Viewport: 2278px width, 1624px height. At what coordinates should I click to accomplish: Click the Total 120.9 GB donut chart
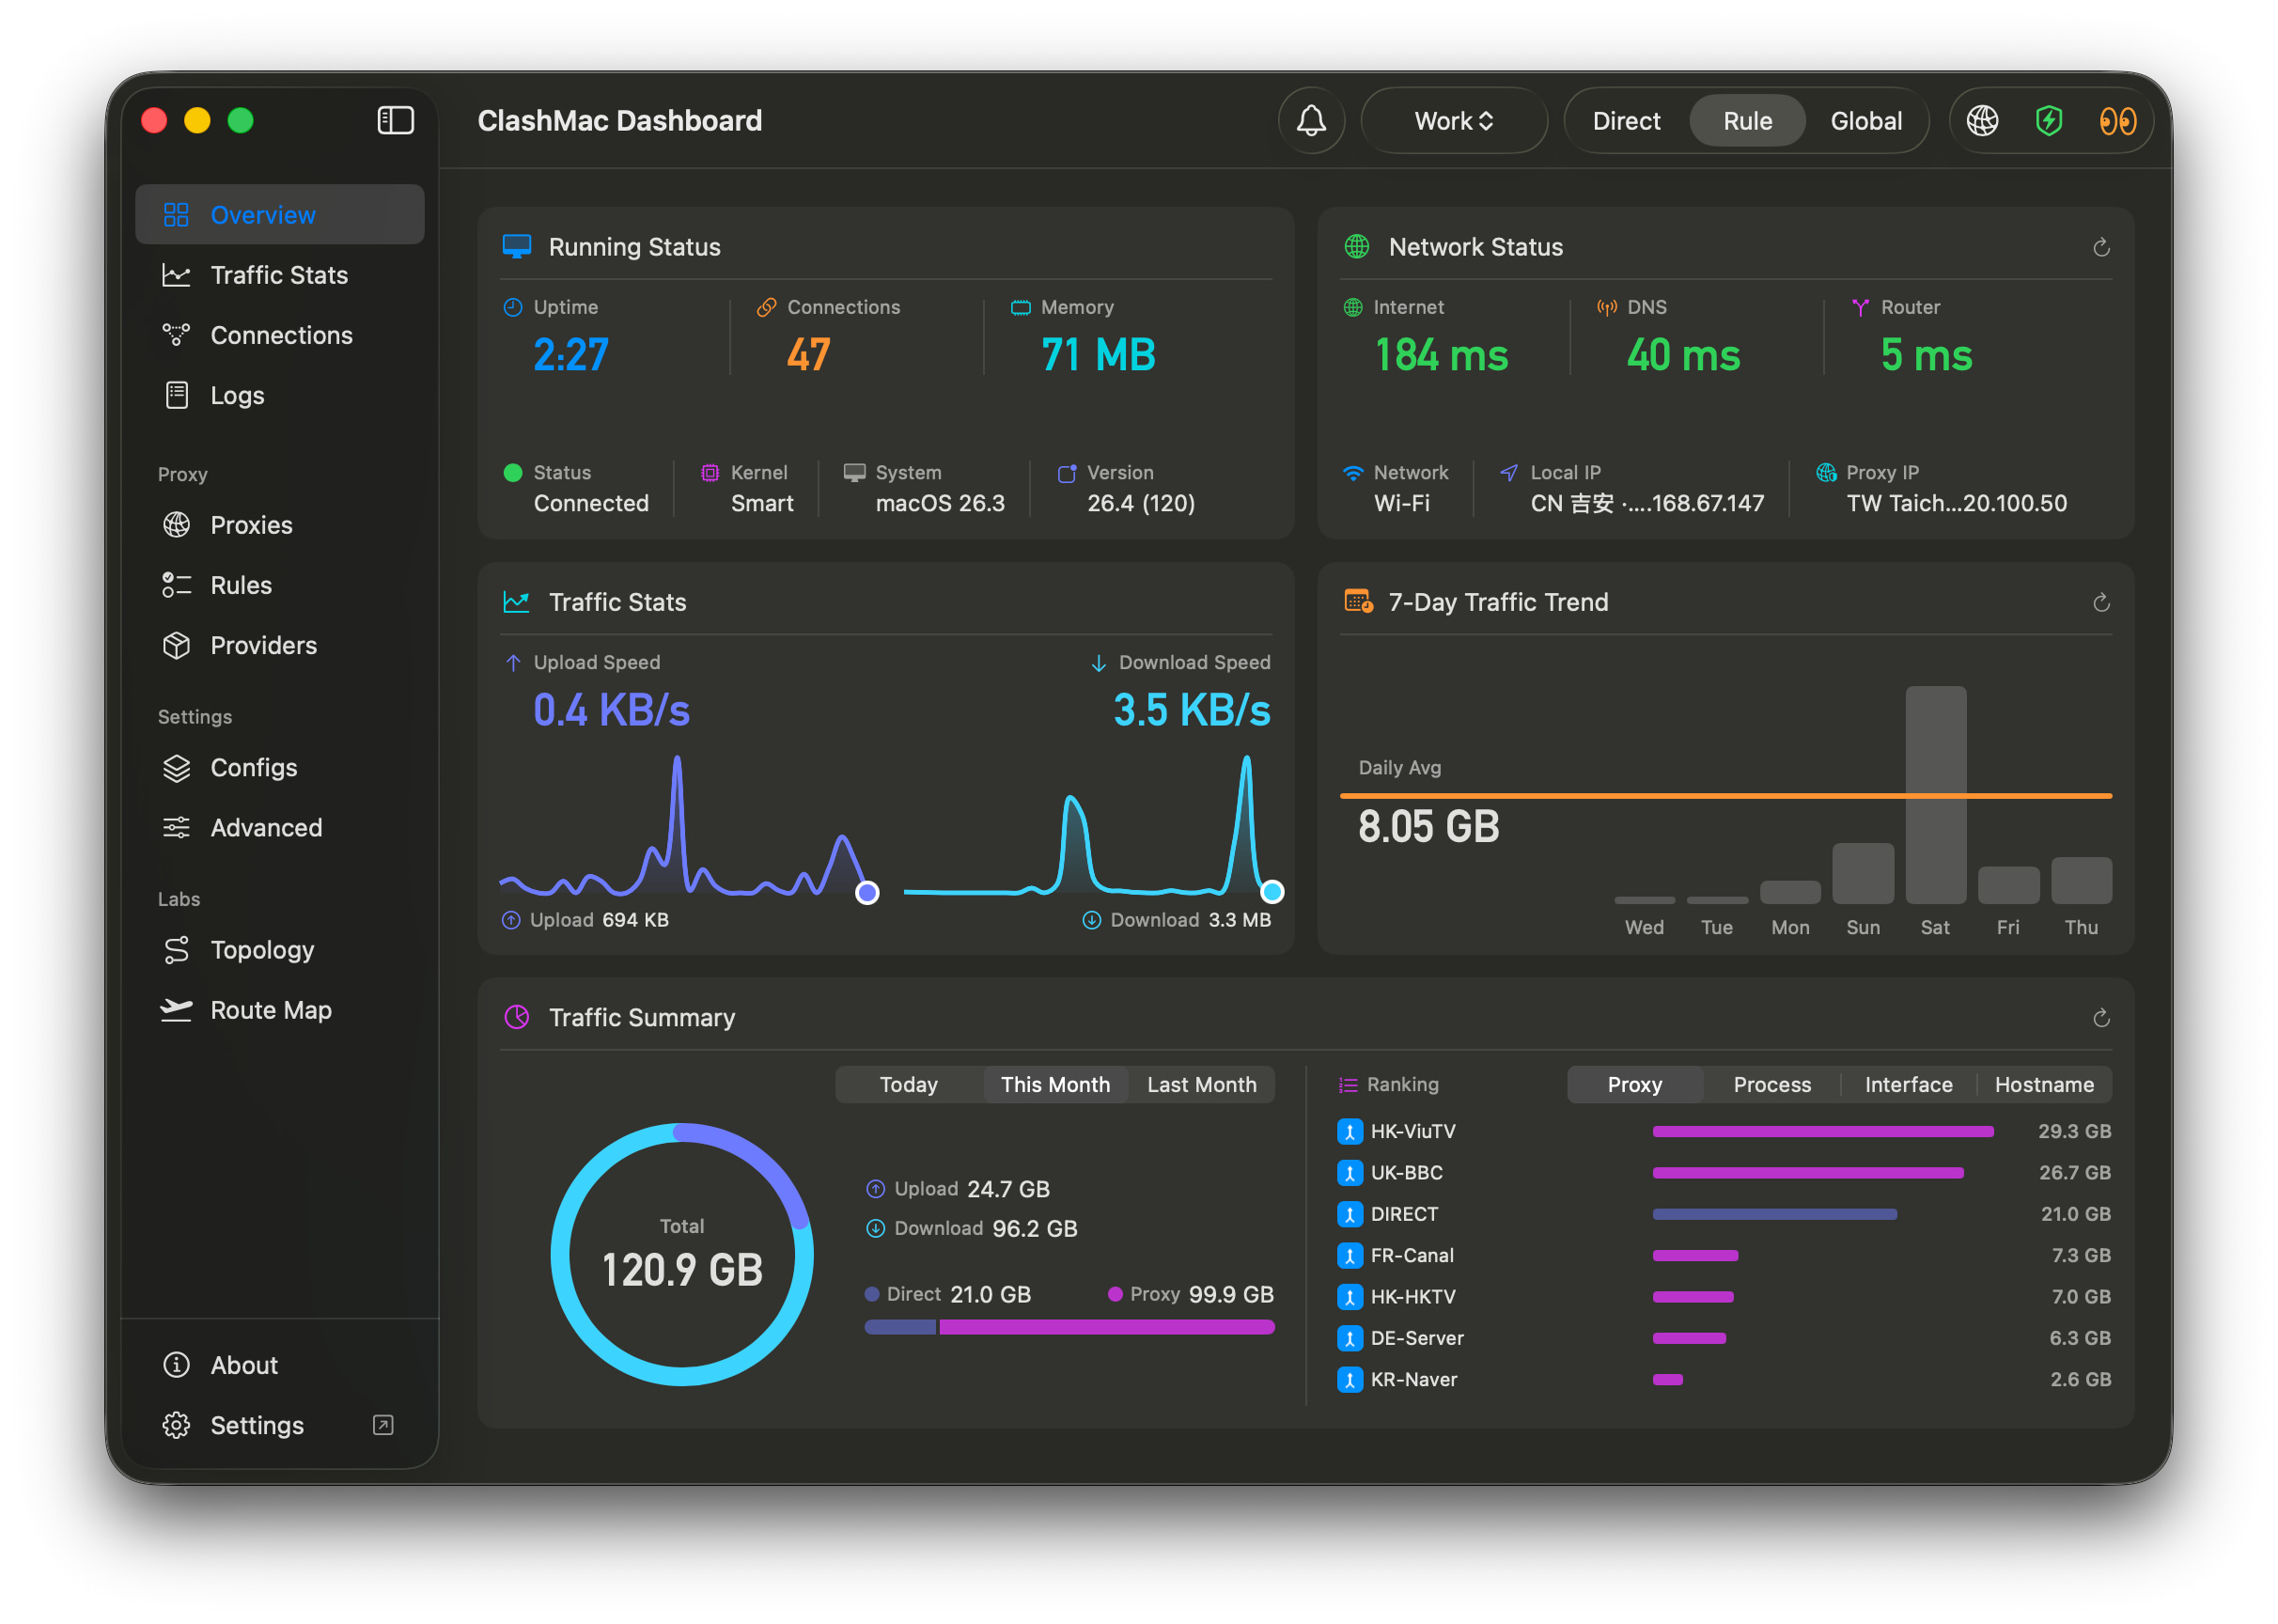coord(682,1254)
